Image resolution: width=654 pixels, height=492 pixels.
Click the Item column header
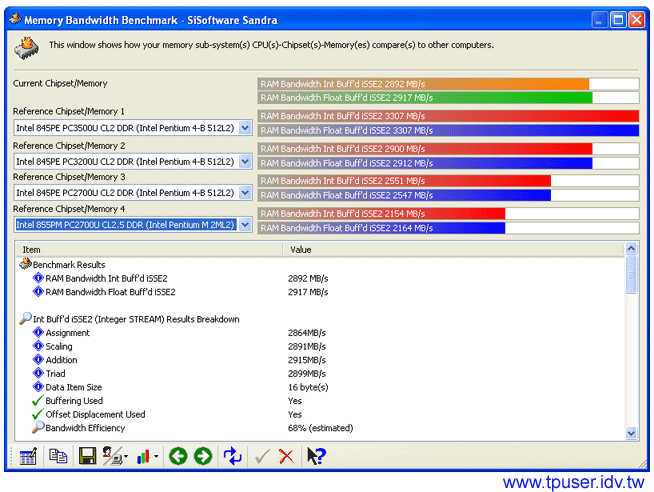pos(150,249)
